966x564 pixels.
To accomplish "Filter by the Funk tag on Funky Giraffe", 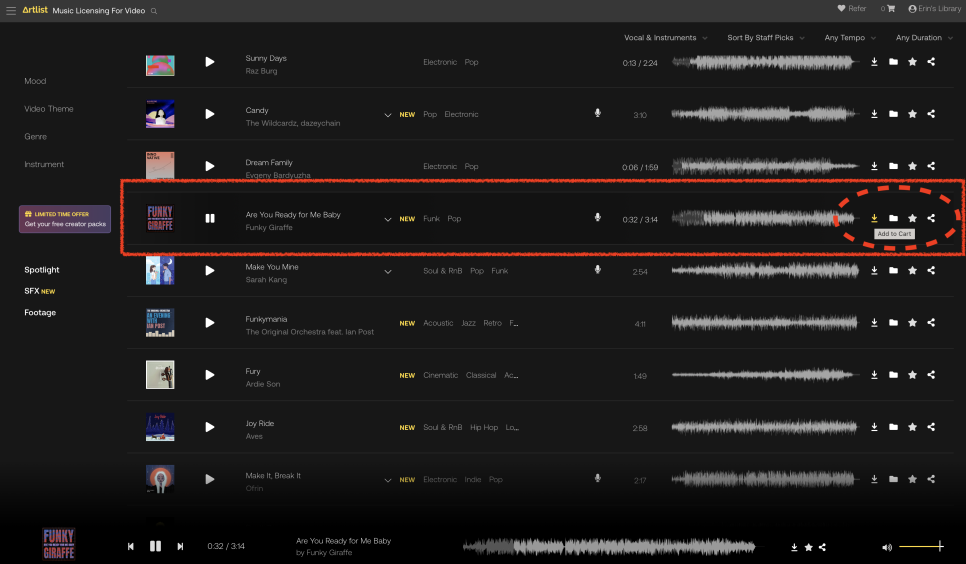I will tap(431, 218).
